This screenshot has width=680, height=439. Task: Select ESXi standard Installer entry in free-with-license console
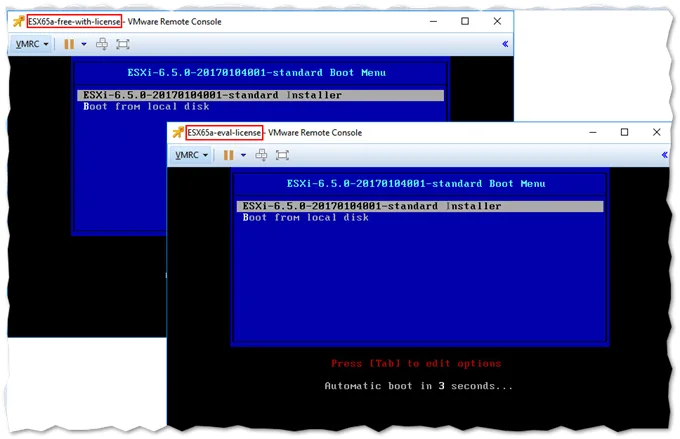point(260,95)
